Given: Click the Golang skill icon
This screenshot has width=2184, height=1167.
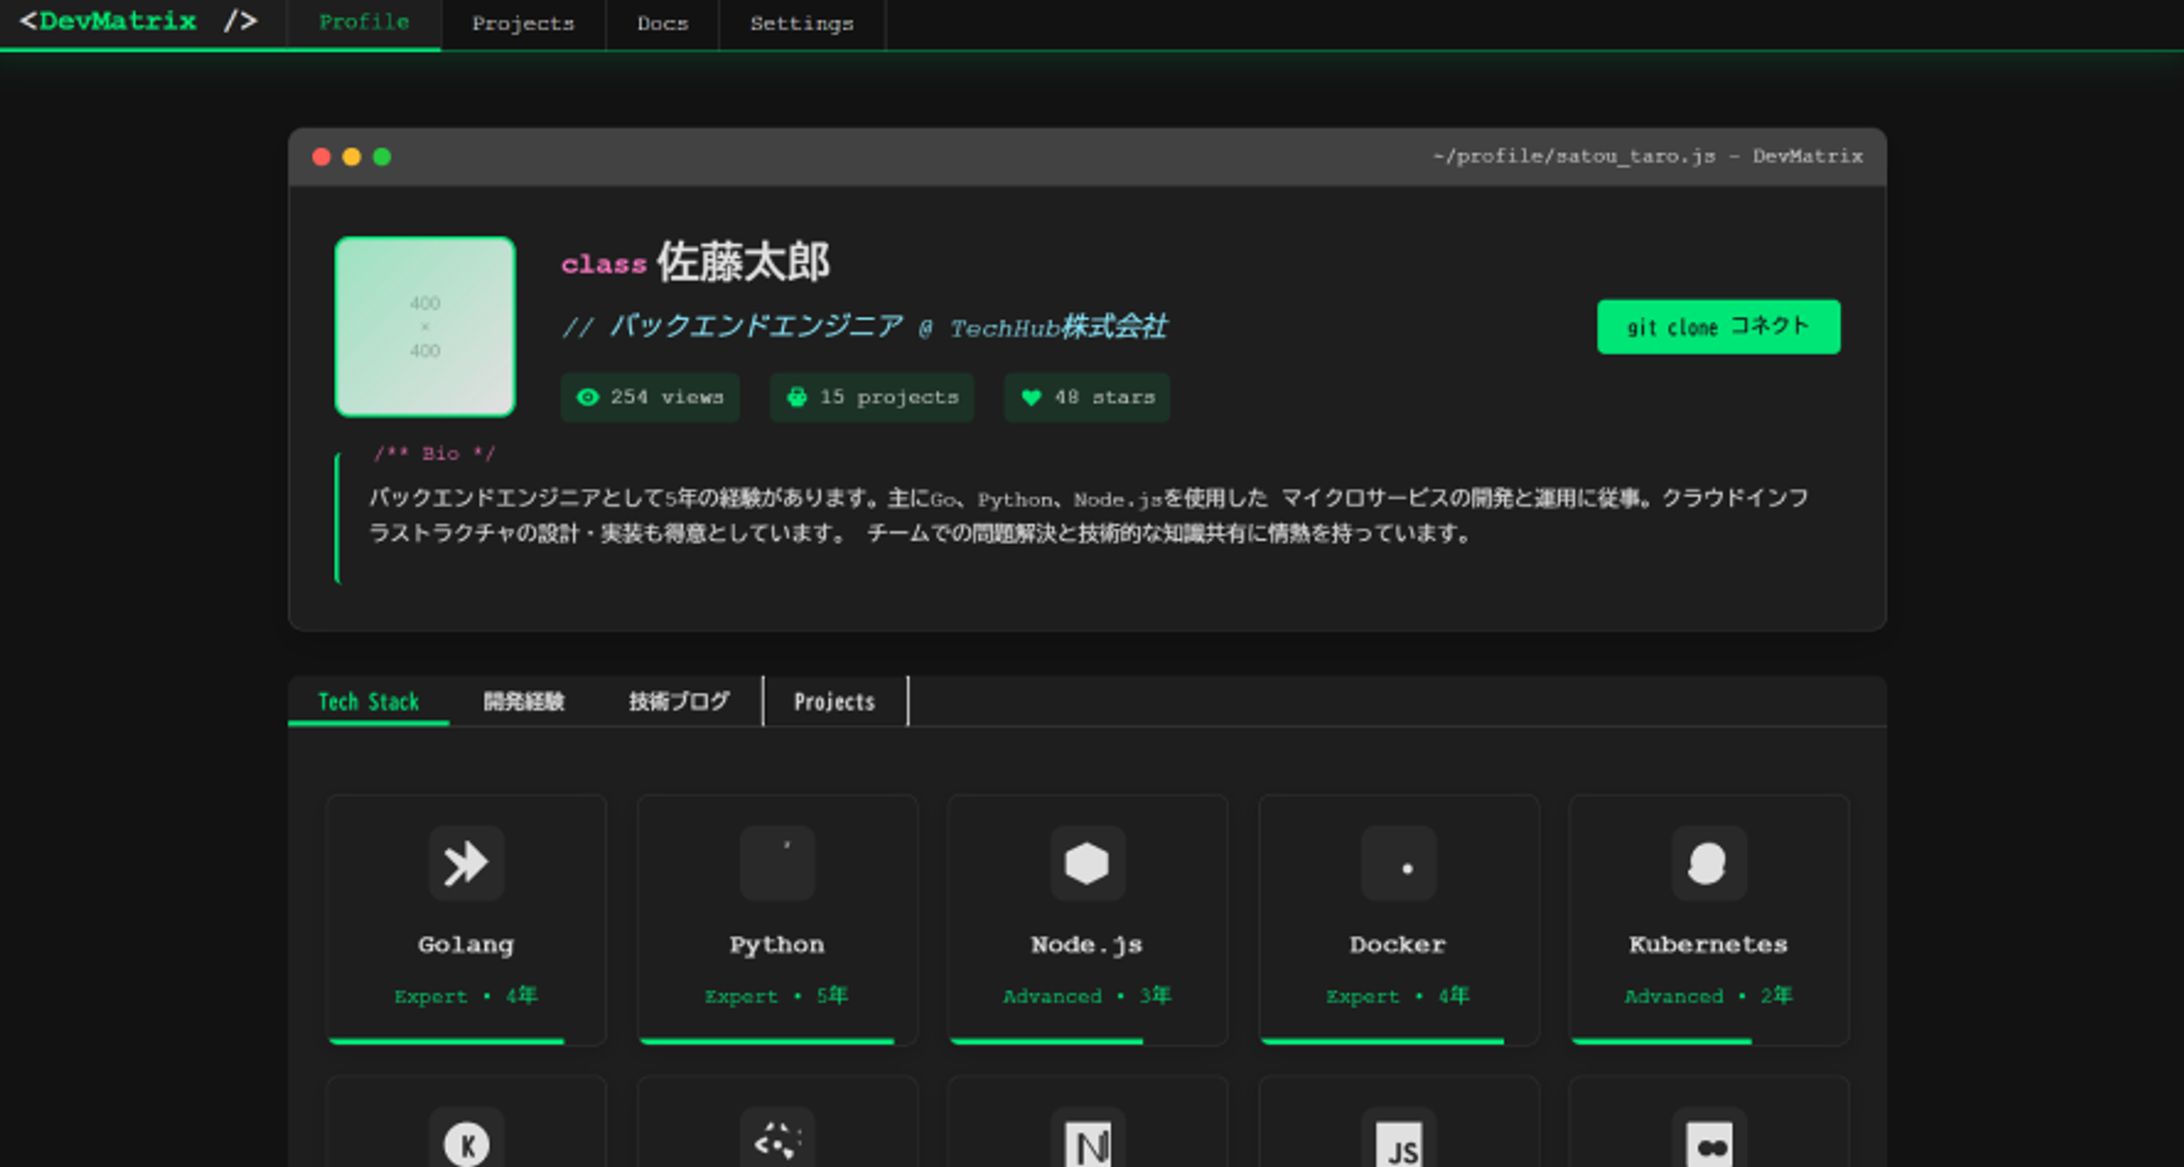Looking at the screenshot, I should pyautogui.click(x=466, y=863).
